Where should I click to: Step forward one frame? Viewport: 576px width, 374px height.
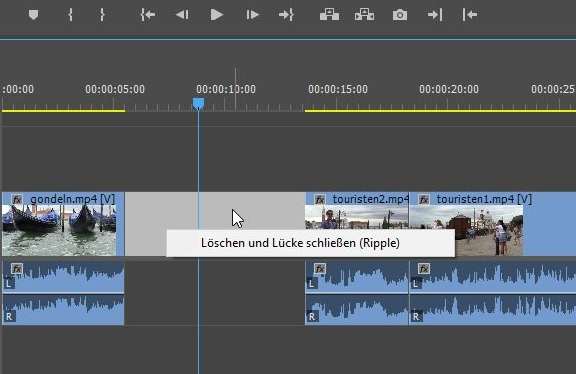(252, 15)
